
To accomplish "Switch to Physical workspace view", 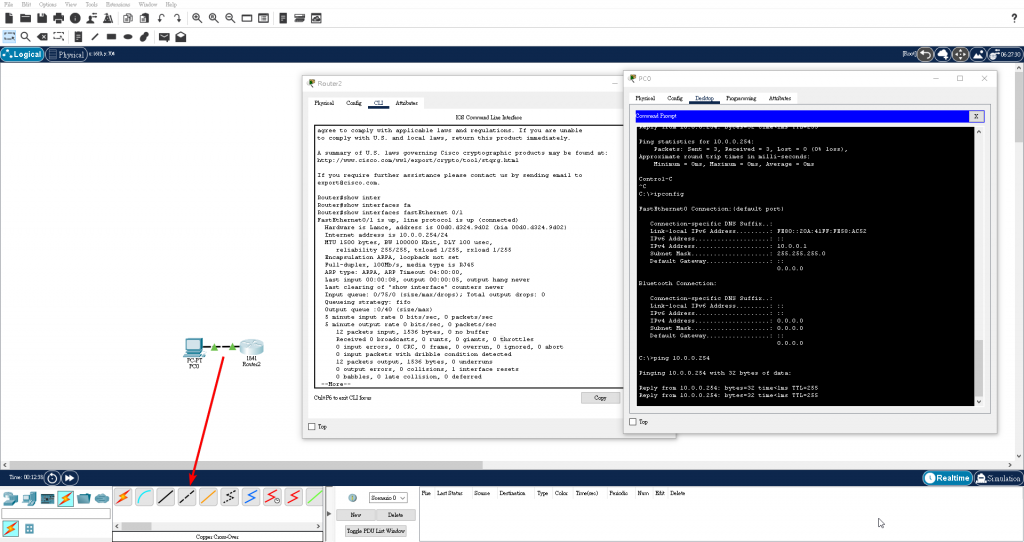I will point(66,55).
